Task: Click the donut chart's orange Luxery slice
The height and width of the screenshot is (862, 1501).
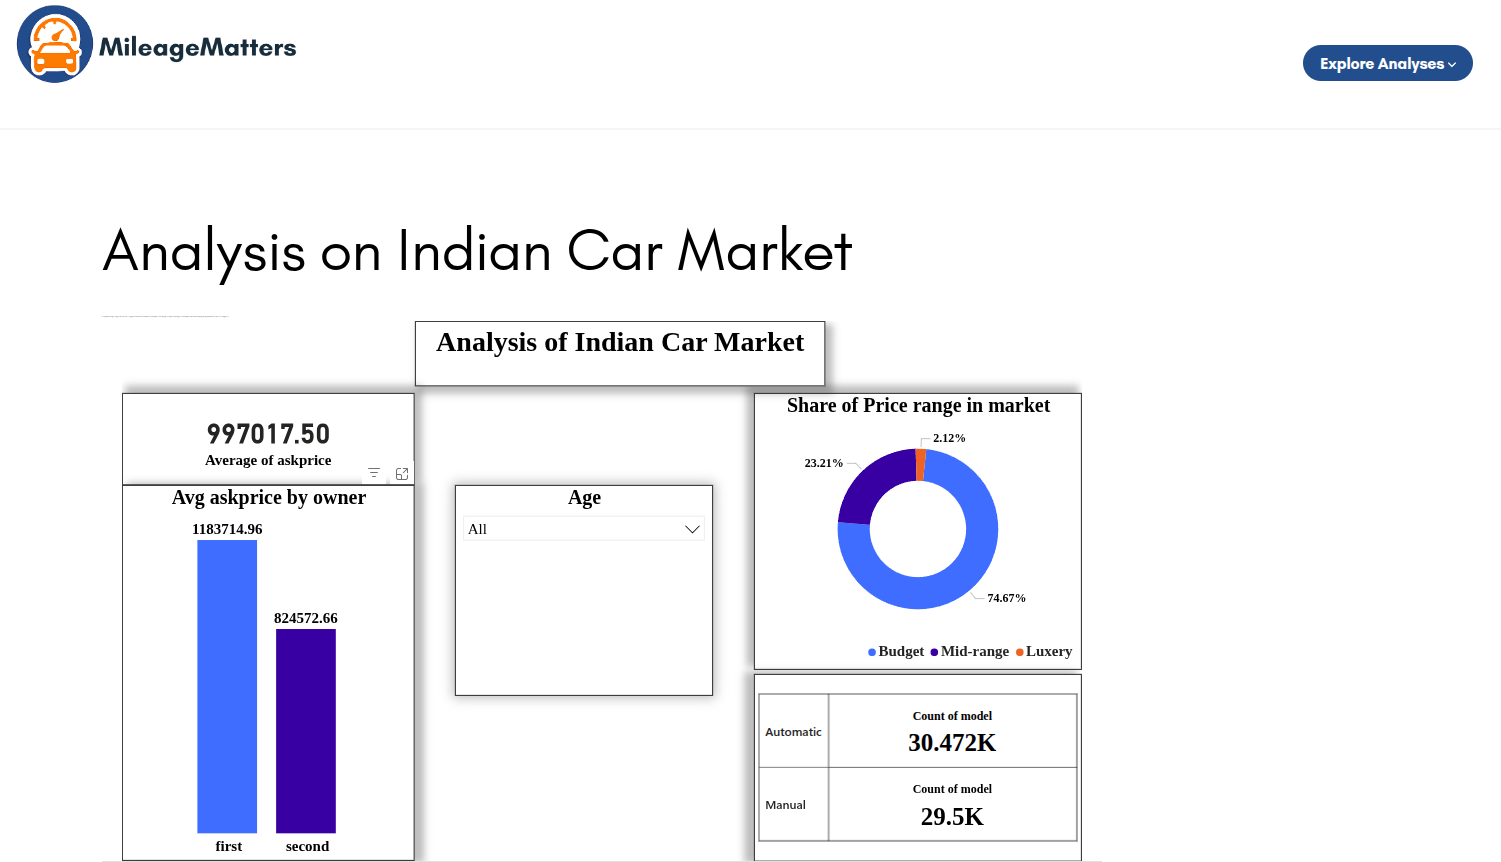Action: [x=921, y=464]
